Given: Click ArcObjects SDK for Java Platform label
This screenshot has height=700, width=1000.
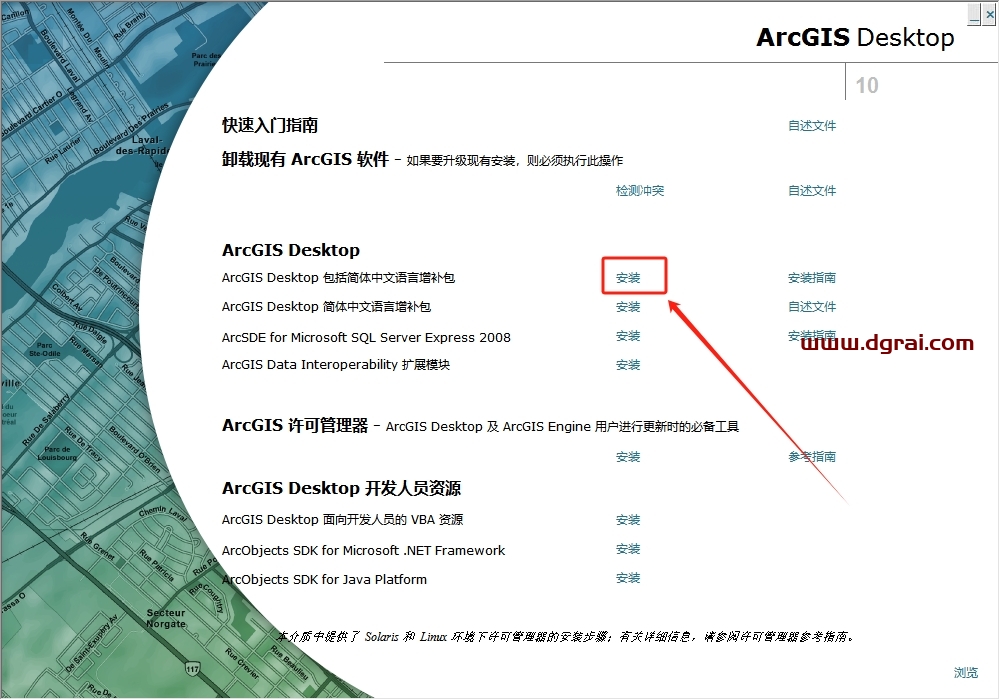Looking at the screenshot, I should click(324, 580).
